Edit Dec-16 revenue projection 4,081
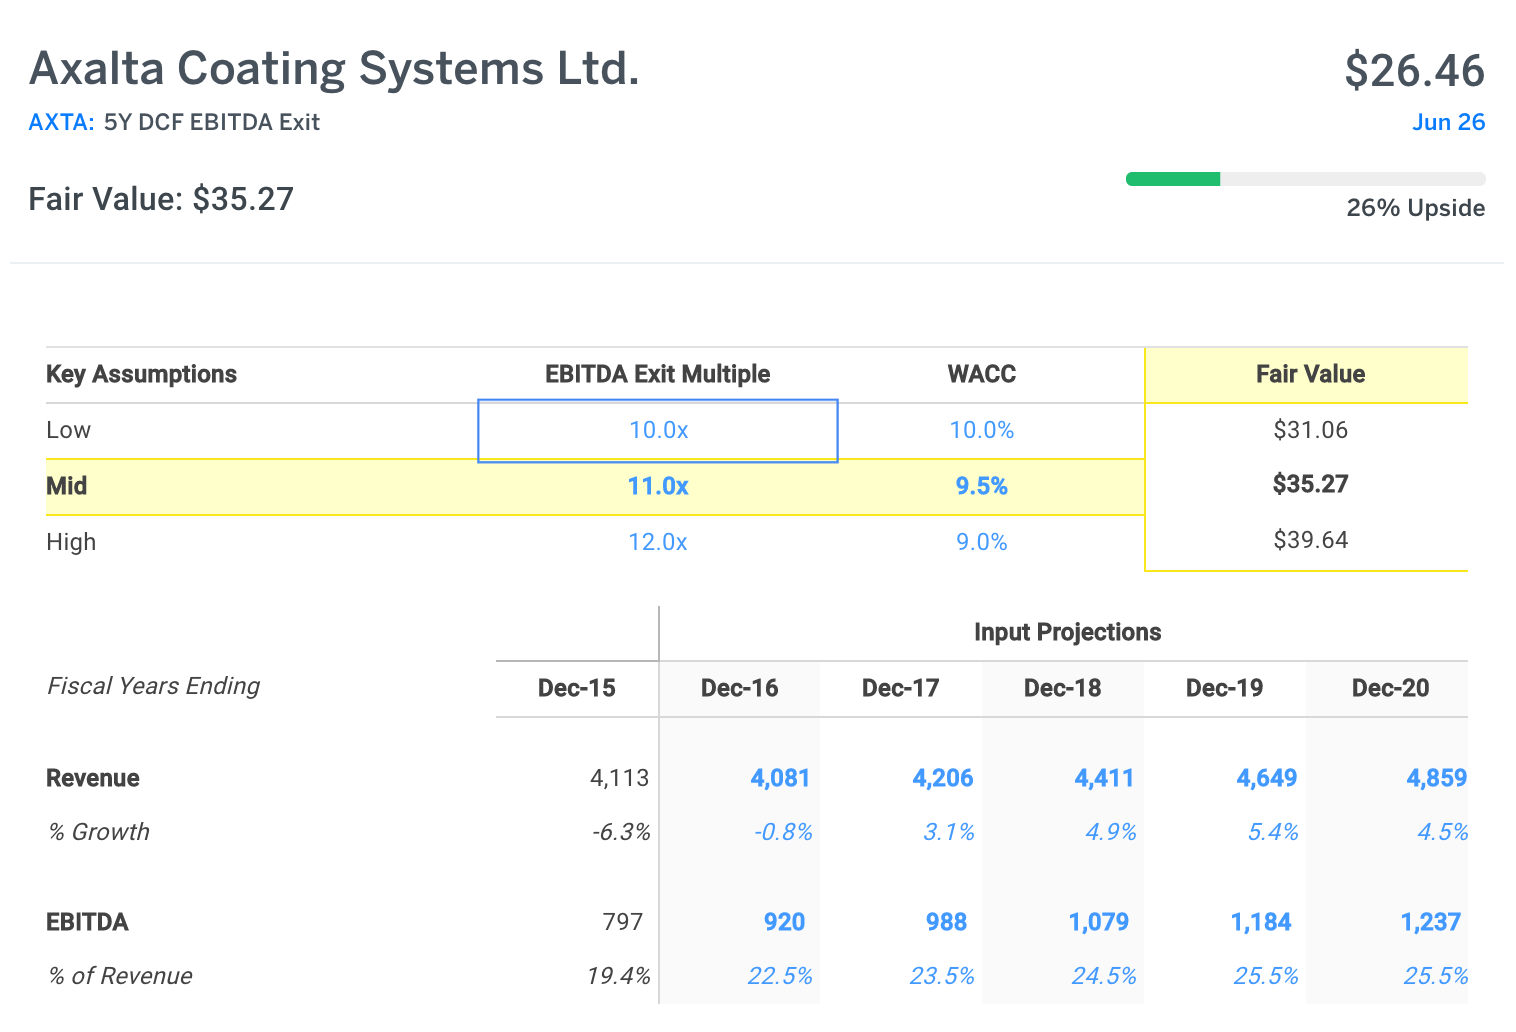This screenshot has width=1516, height=1032. tap(780, 778)
